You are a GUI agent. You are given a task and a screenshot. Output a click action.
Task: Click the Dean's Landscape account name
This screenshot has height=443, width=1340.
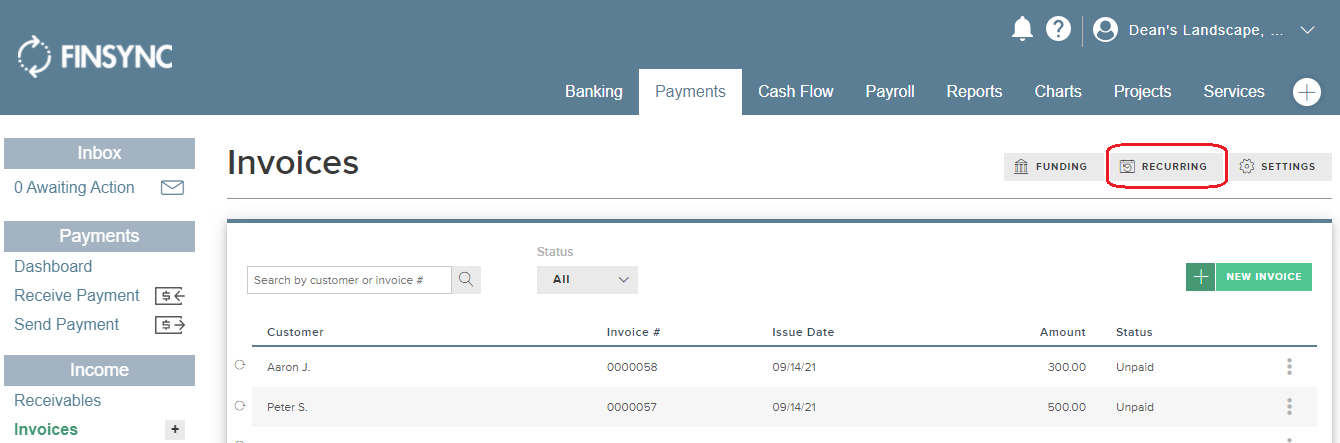1206,30
